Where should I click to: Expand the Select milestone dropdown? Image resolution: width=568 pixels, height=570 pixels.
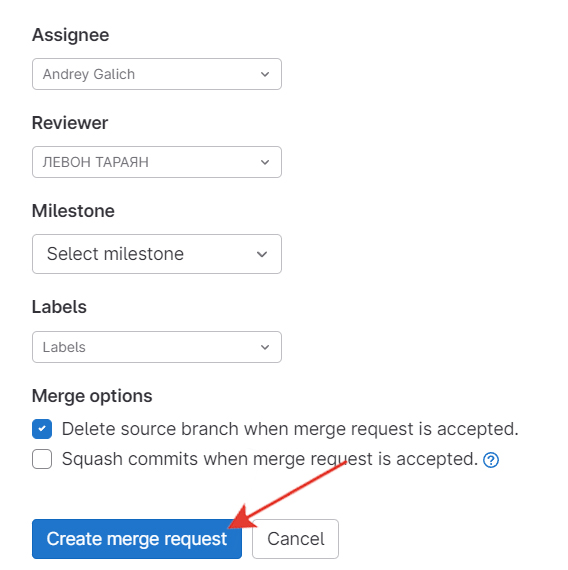(x=157, y=254)
